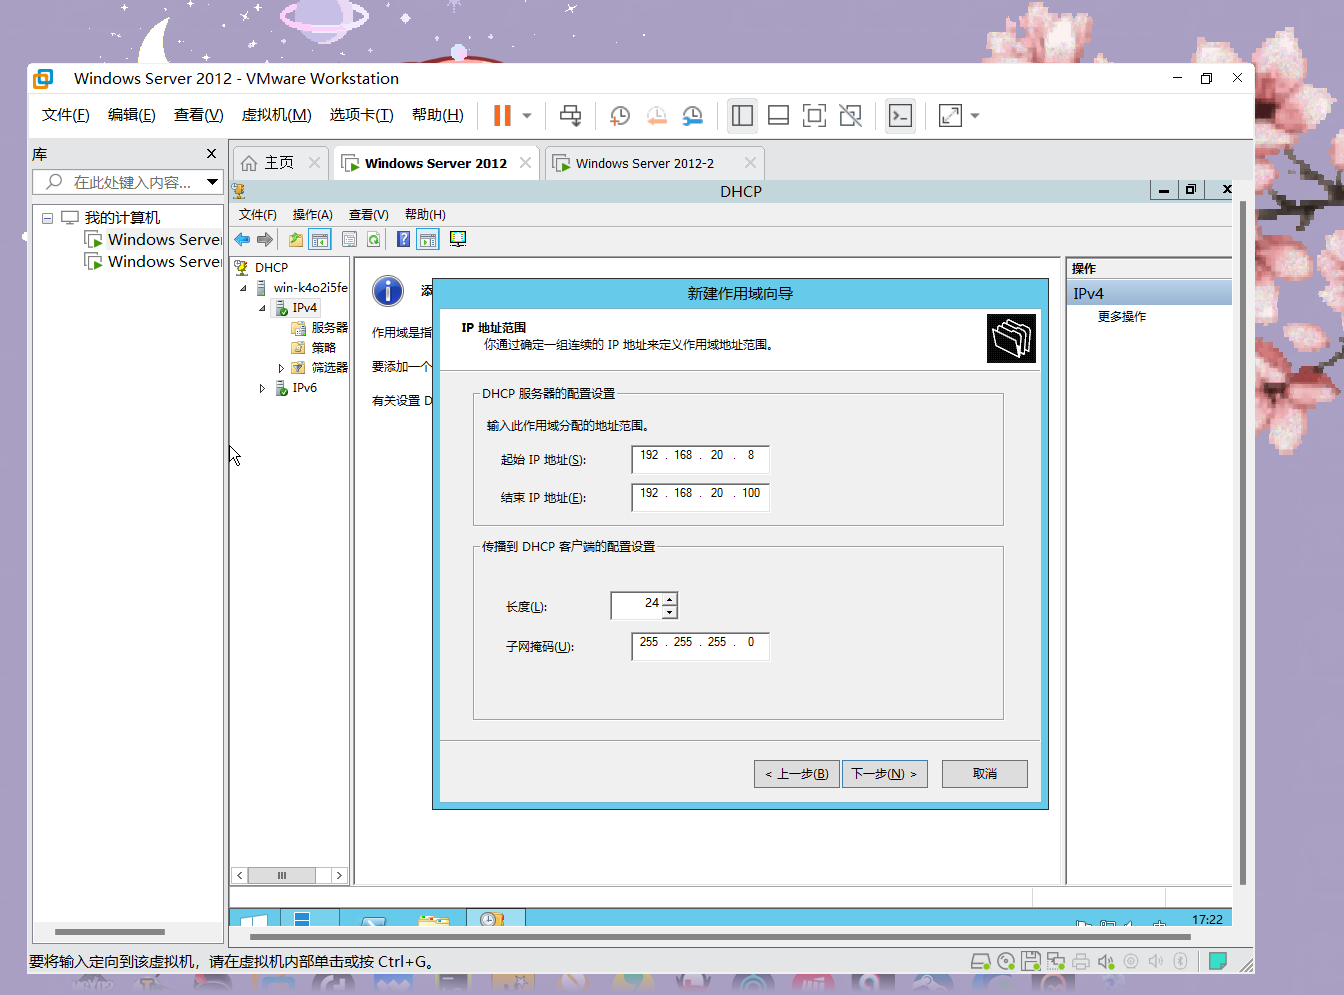Click the hard disk status icon

981,961
